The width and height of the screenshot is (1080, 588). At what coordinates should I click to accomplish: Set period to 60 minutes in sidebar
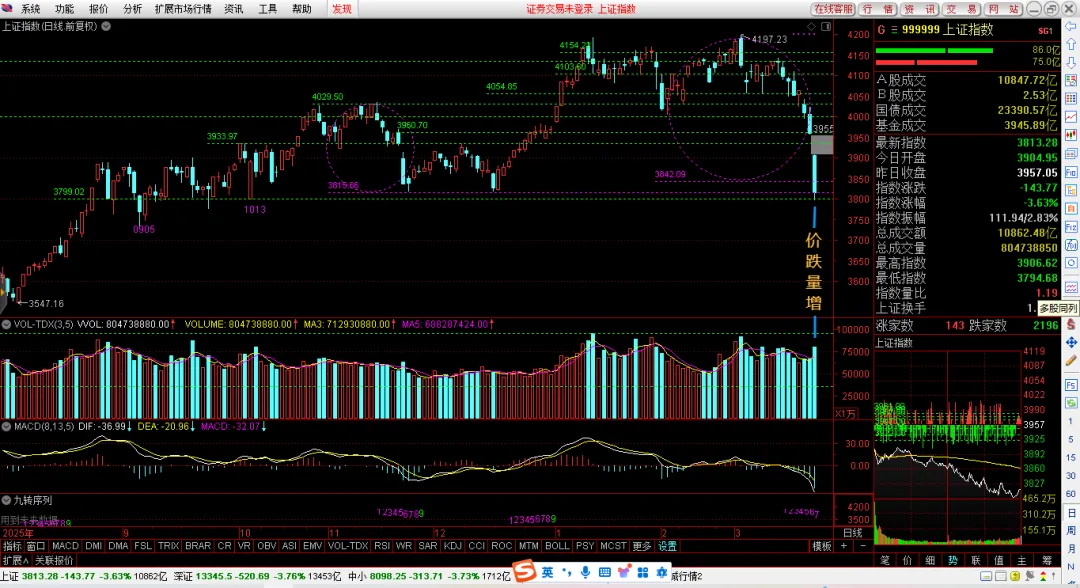point(1071,494)
